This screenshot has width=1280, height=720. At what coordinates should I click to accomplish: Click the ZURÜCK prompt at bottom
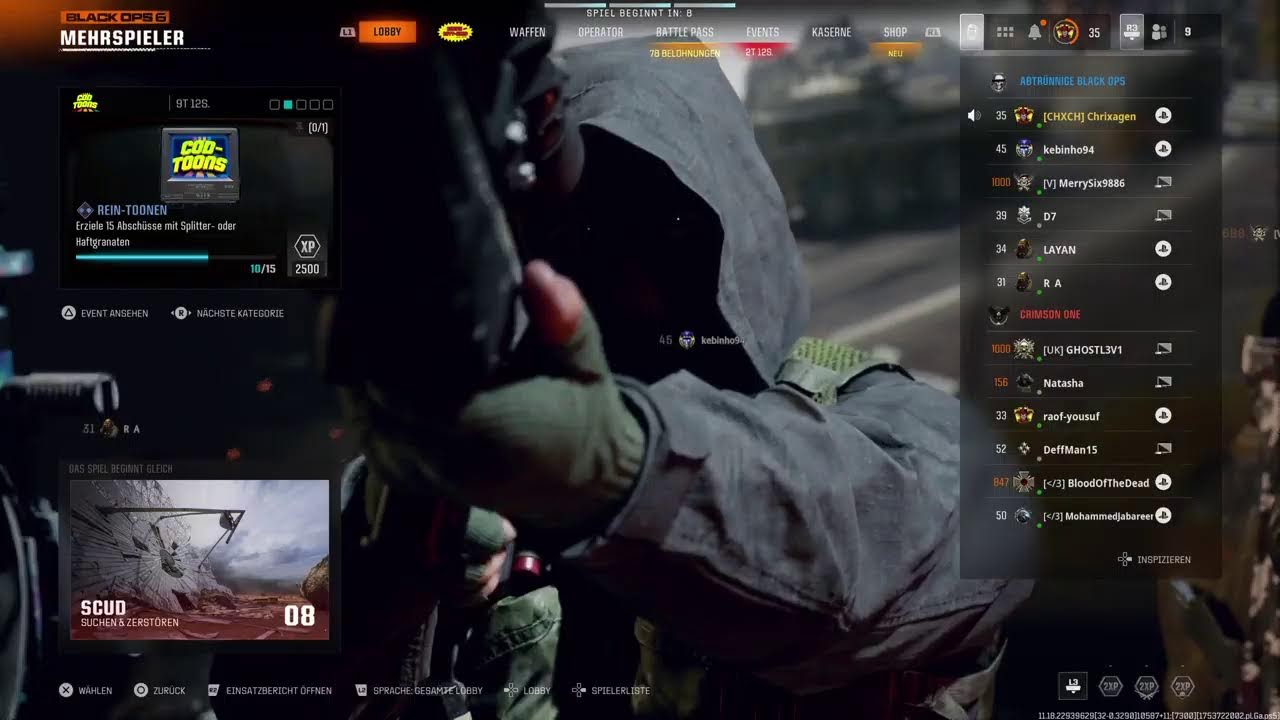point(160,690)
